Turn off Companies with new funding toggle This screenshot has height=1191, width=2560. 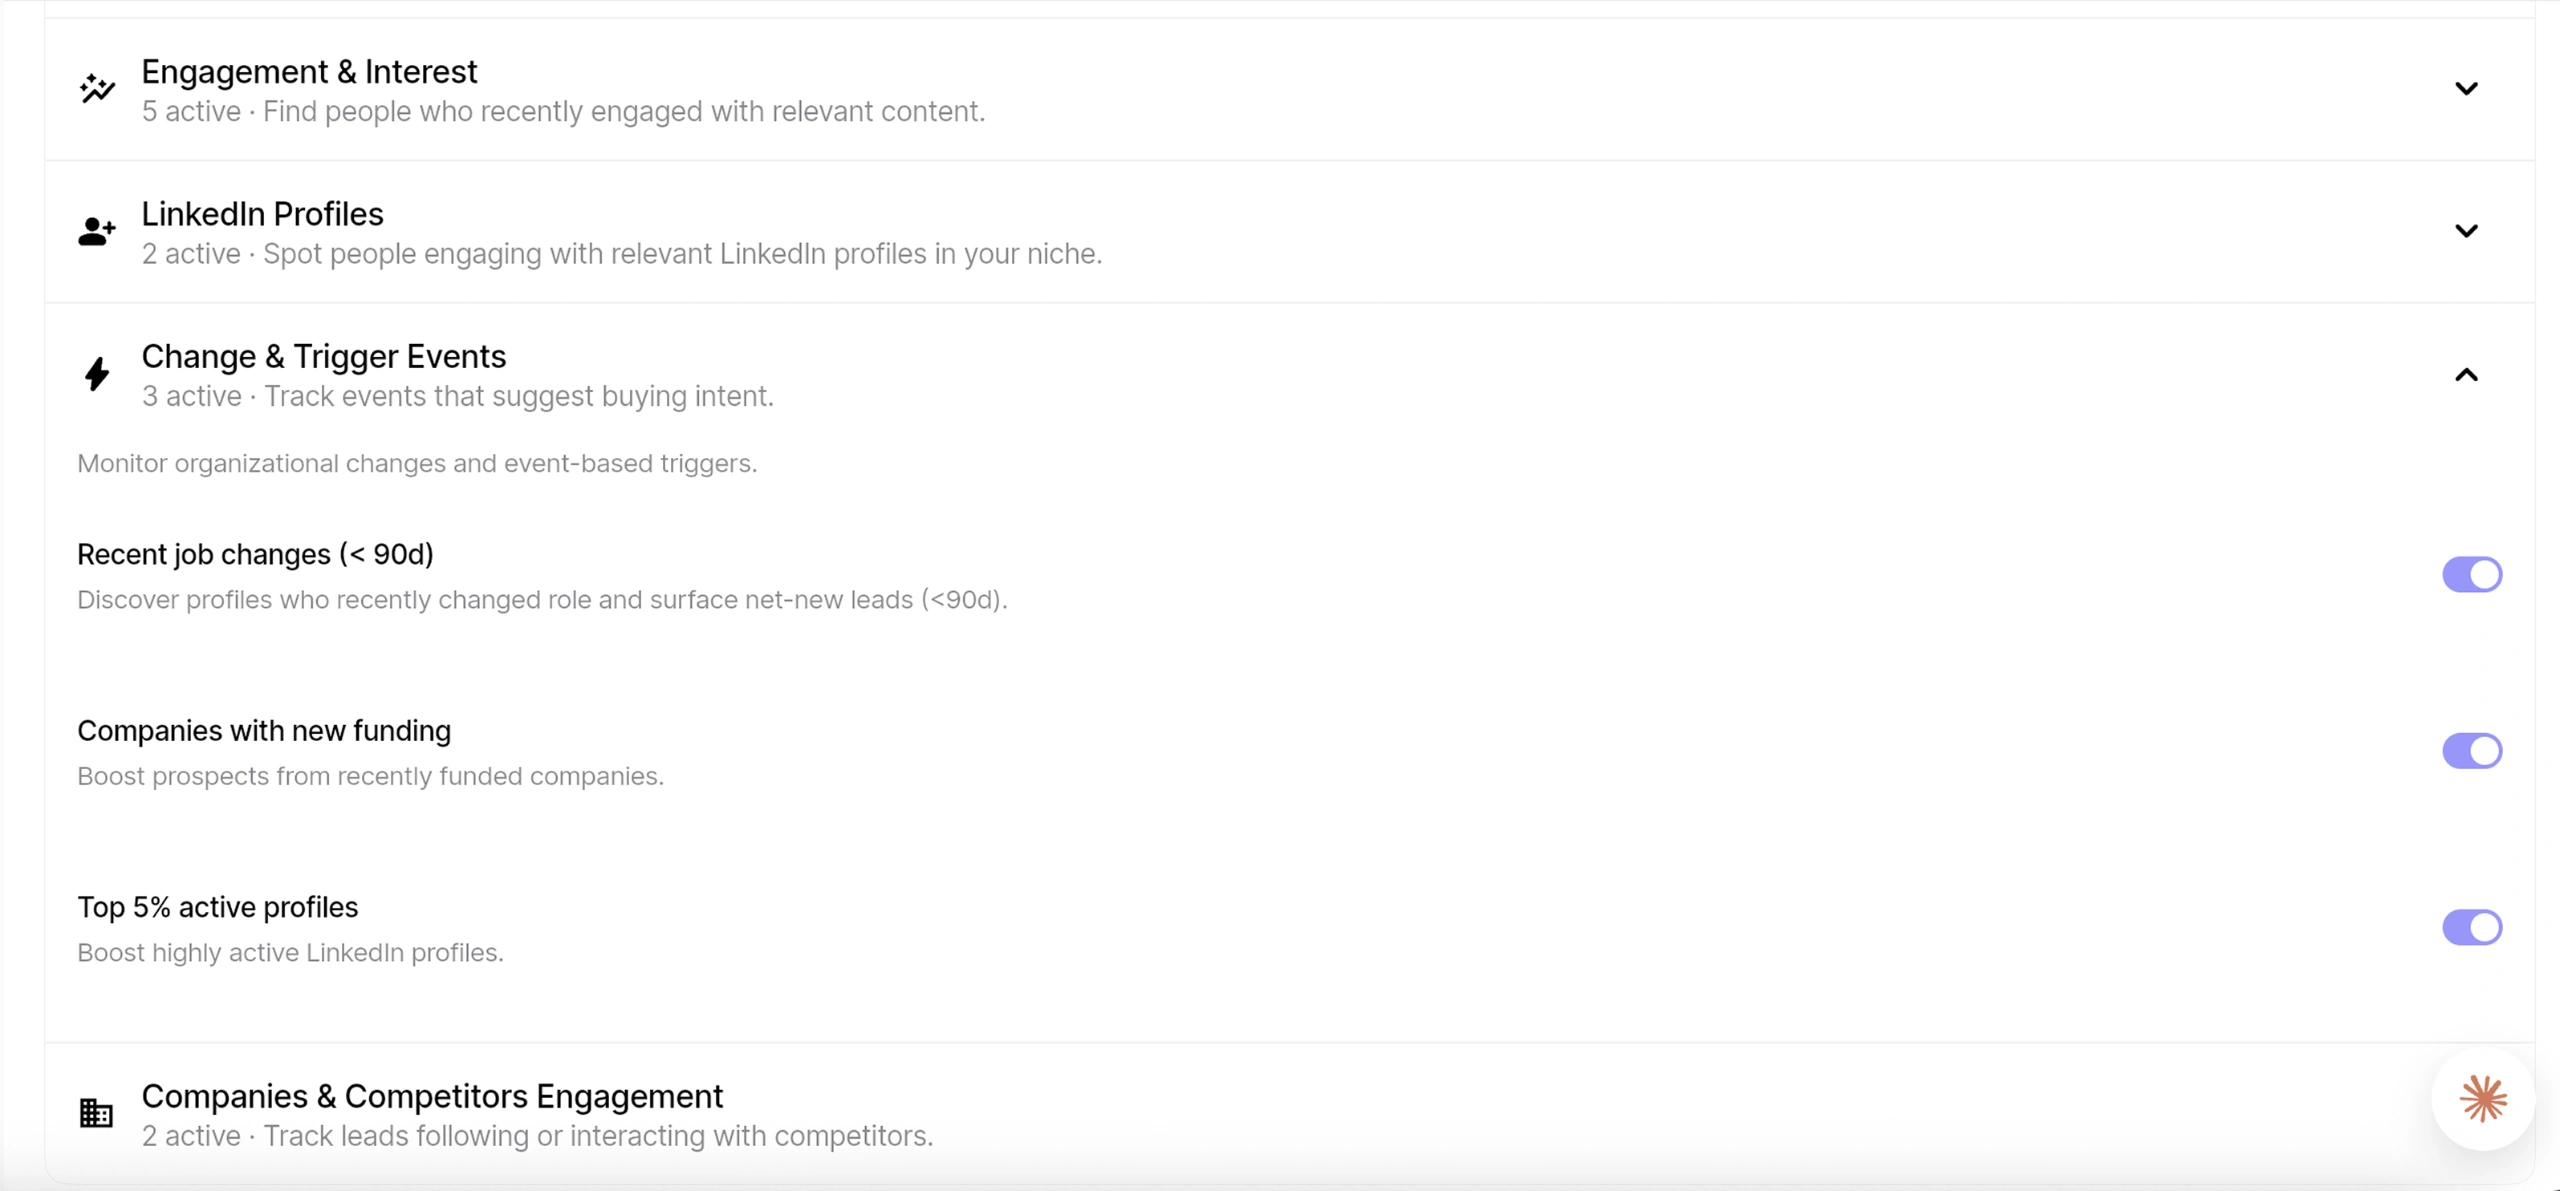point(2472,751)
